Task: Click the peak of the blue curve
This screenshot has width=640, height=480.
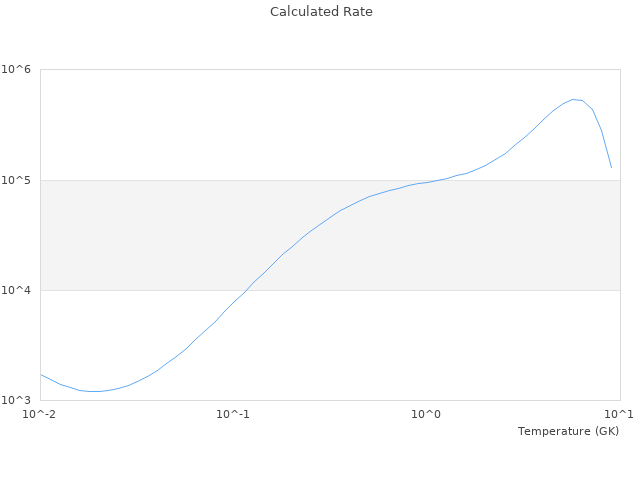Action: (x=574, y=99)
